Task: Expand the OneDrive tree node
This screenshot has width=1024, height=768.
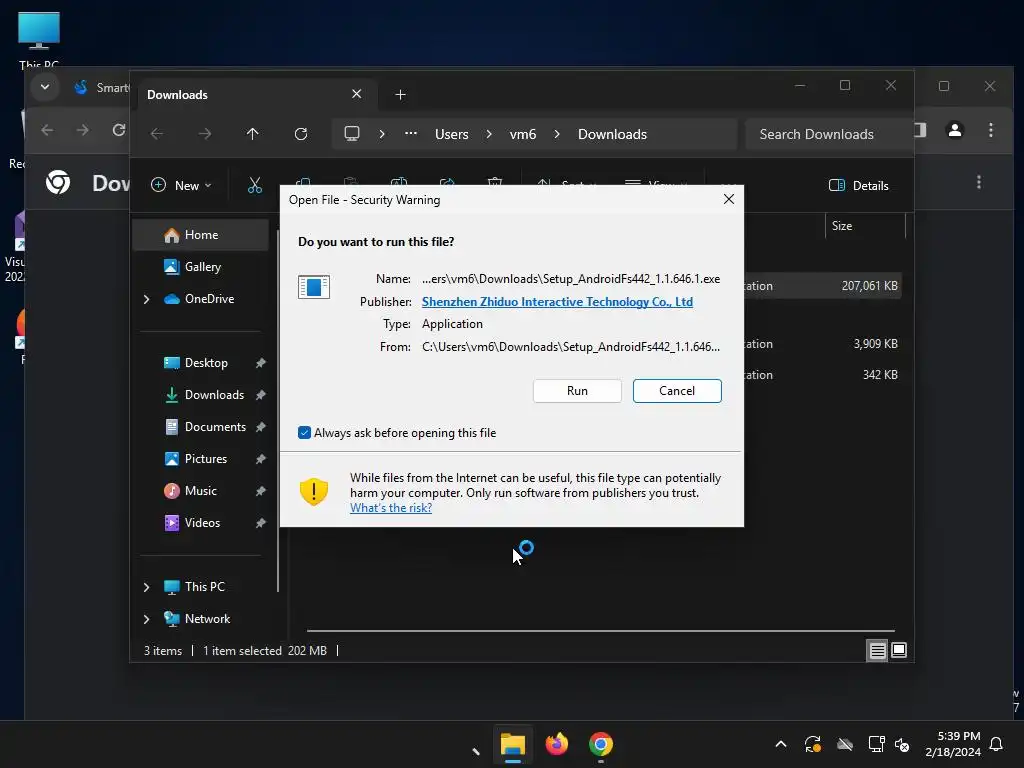Action: point(146,298)
